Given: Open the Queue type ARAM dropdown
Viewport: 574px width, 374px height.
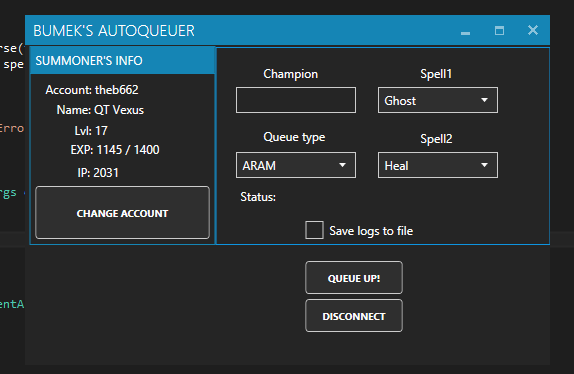Looking at the screenshot, I should click(x=296, y=165).
